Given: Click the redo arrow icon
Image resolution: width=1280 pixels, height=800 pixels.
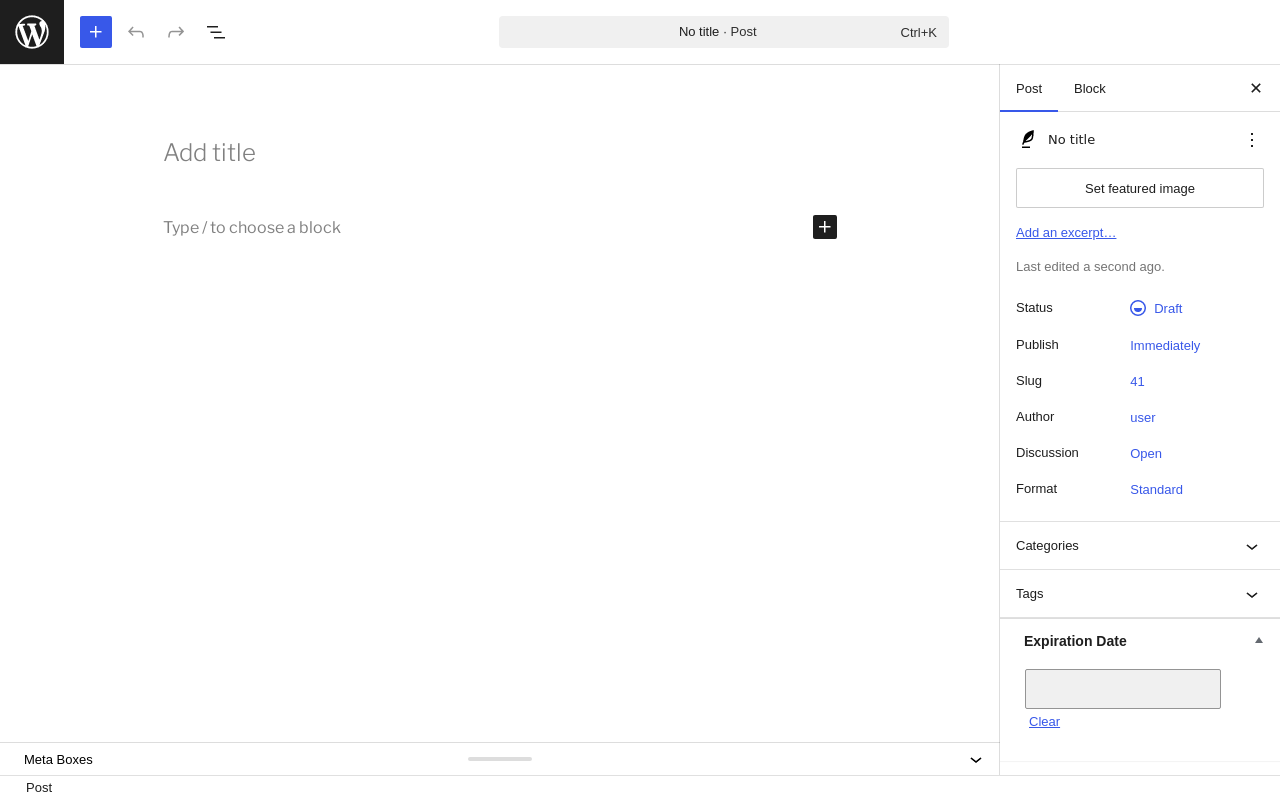Looking at the screenshot, I should (176, 32).
